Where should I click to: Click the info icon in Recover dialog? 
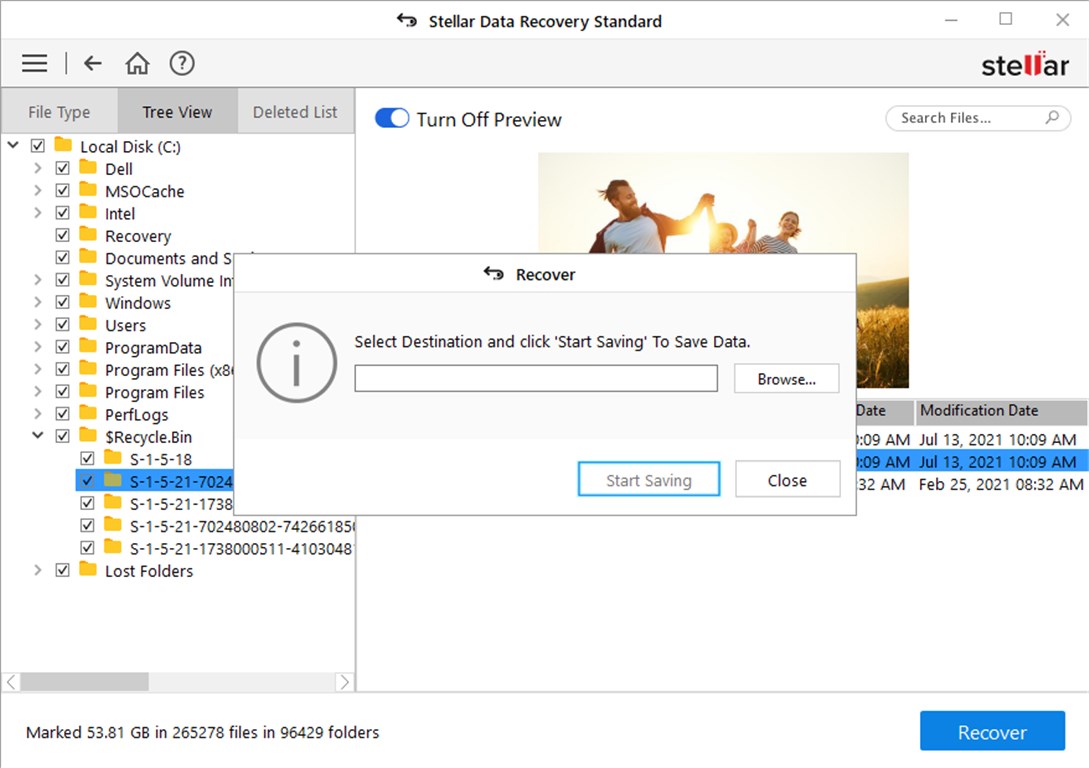(x=297, y=362)
